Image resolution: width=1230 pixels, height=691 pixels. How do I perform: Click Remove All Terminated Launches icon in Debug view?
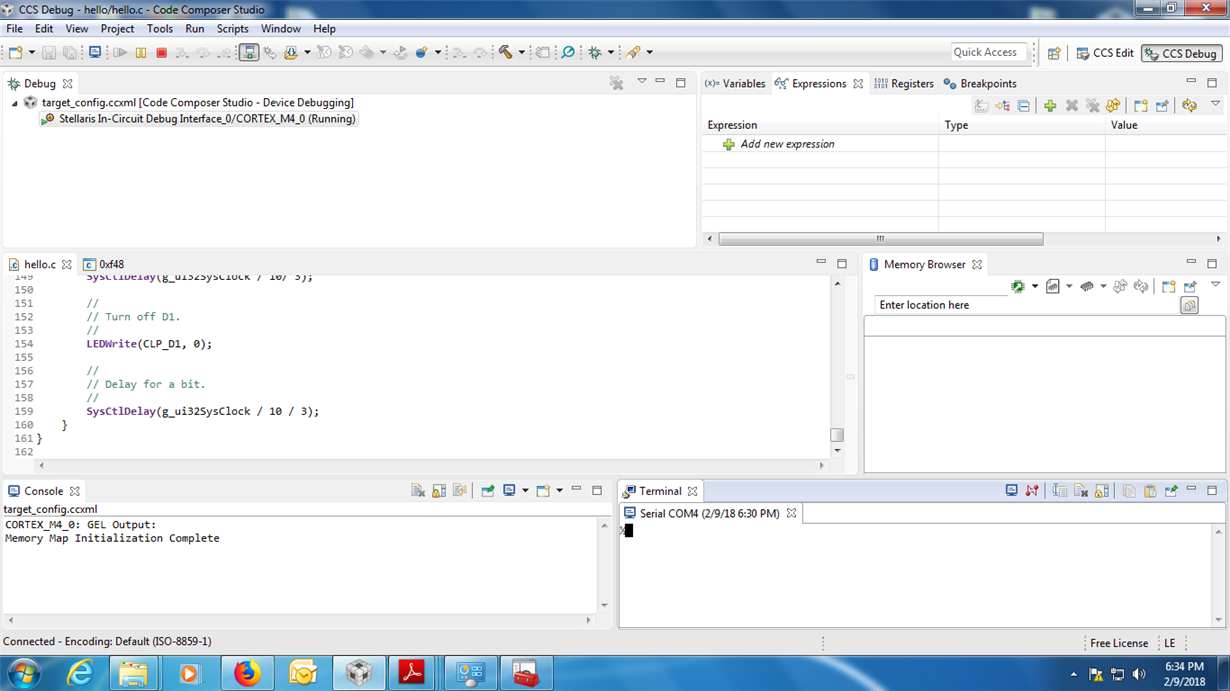pos(617,84)
